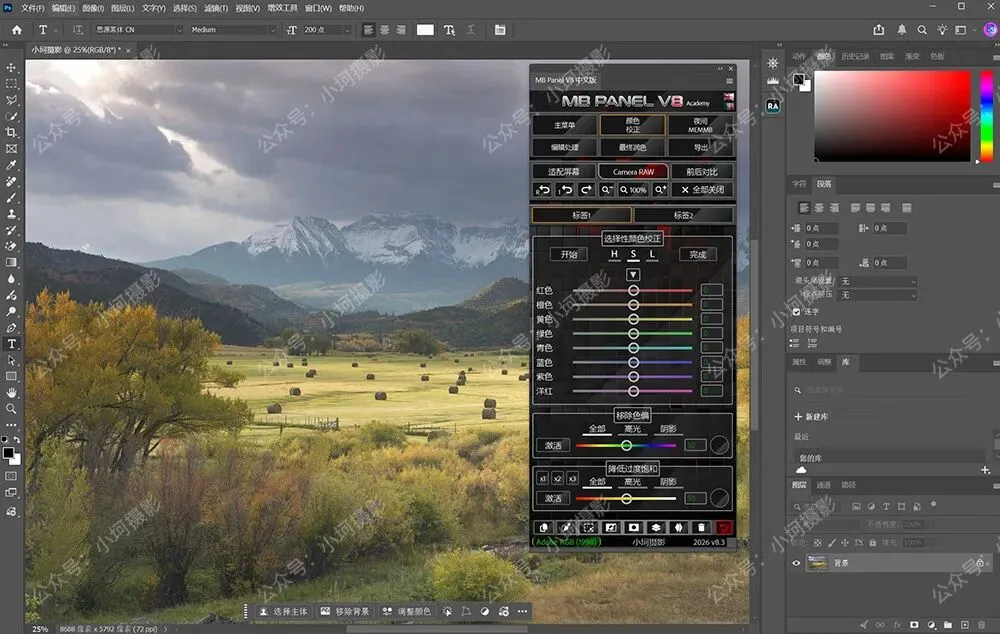Select the Zoom tool in left toolbar
Viewport: 1000px width, 634px height.
[11, 409]
